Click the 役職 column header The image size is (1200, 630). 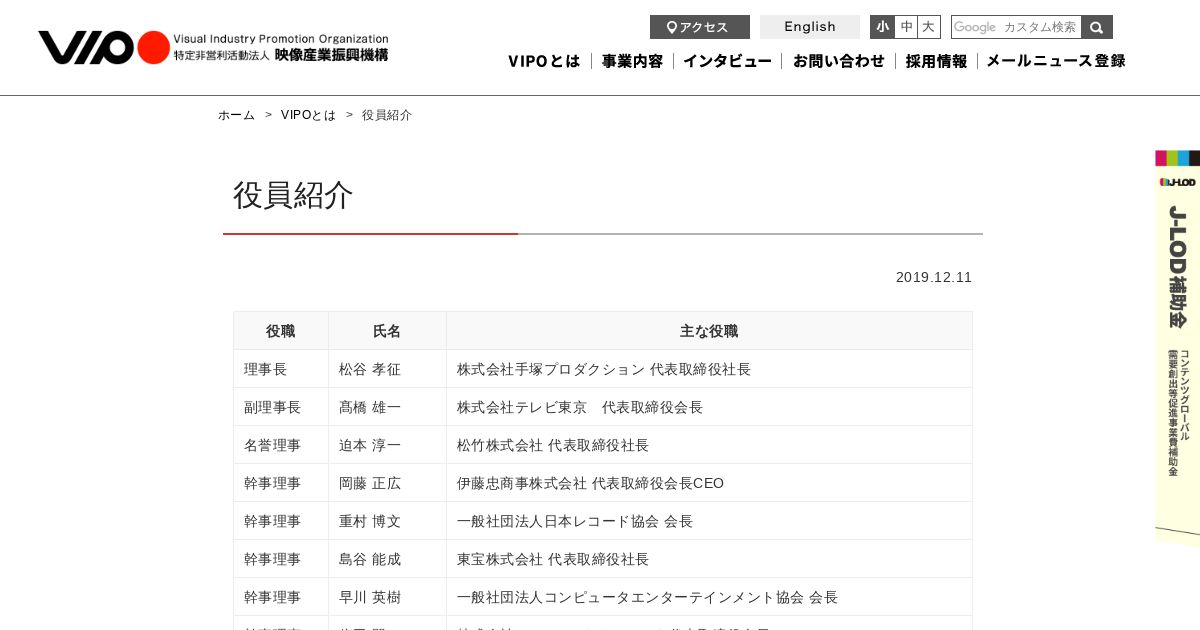pyautogui.click(x=281, y=331)
